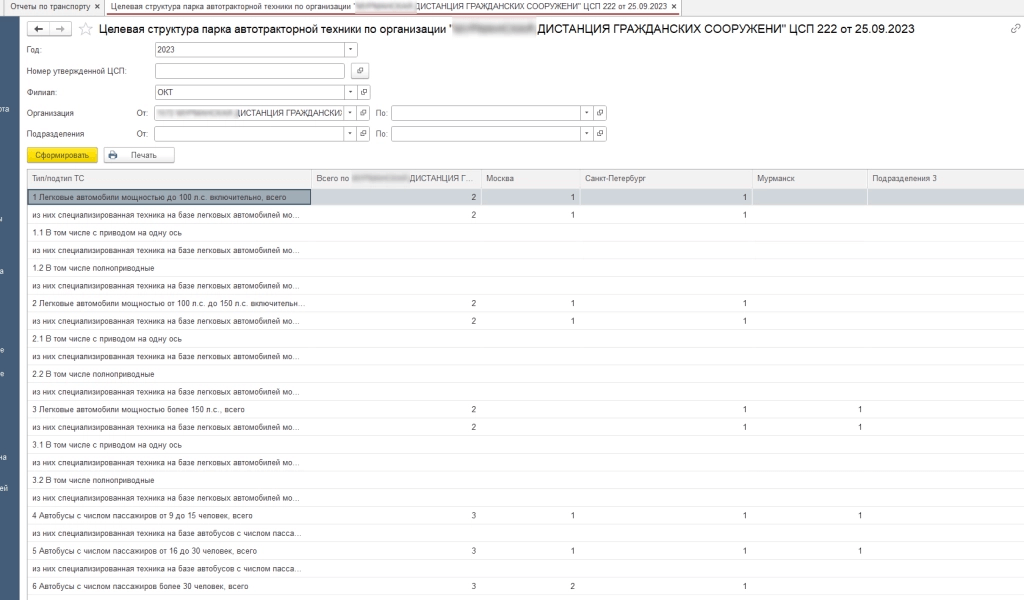This screenshot has height=600, width=1024.
Task: Expand the Организация По dropdown
Action: coord(586,113)
